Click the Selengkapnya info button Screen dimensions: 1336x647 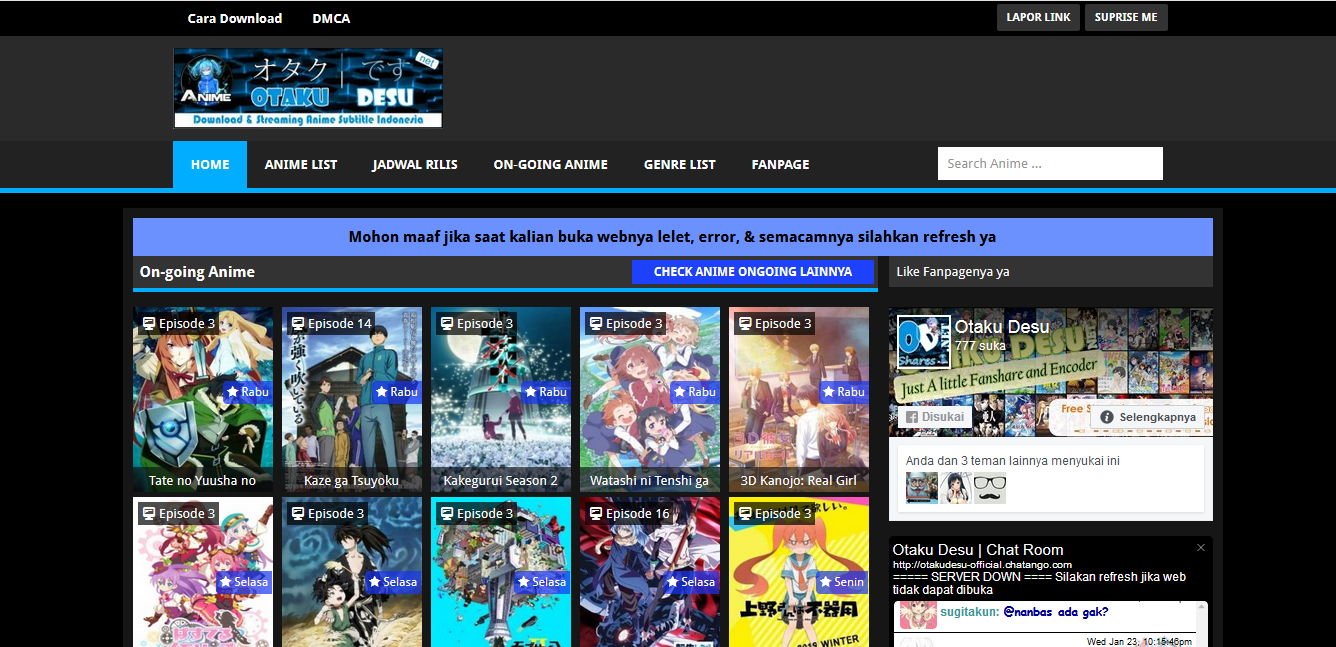tap(1147, 417)
